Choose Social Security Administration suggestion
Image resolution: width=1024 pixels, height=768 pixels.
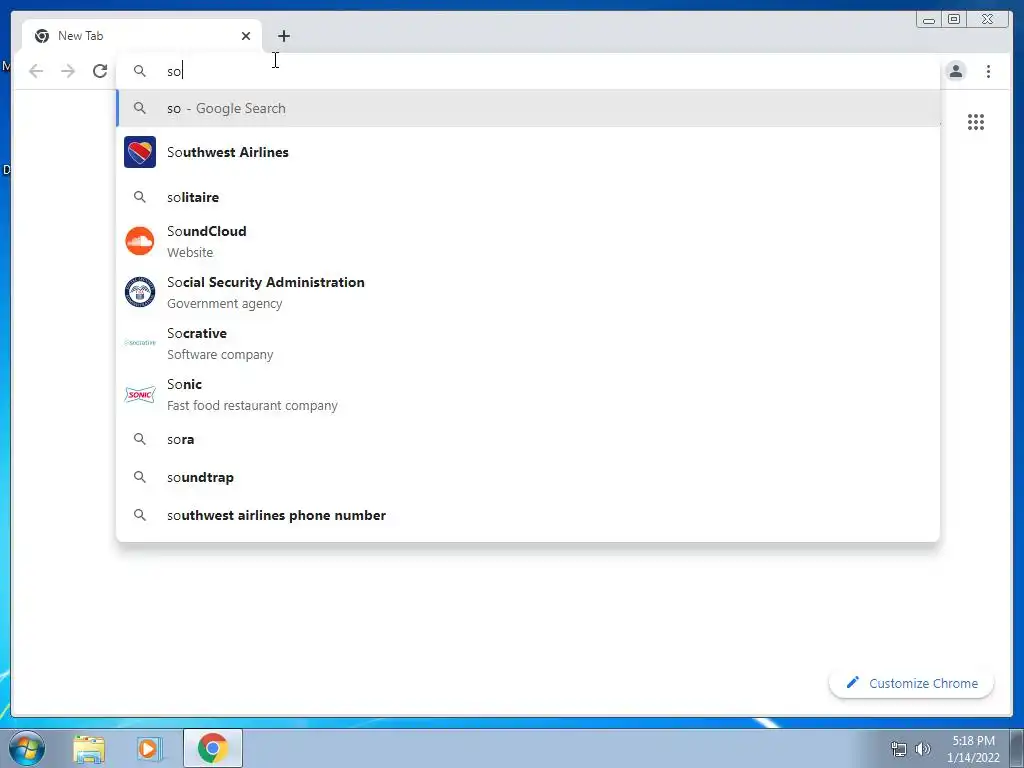click(528, 292)
